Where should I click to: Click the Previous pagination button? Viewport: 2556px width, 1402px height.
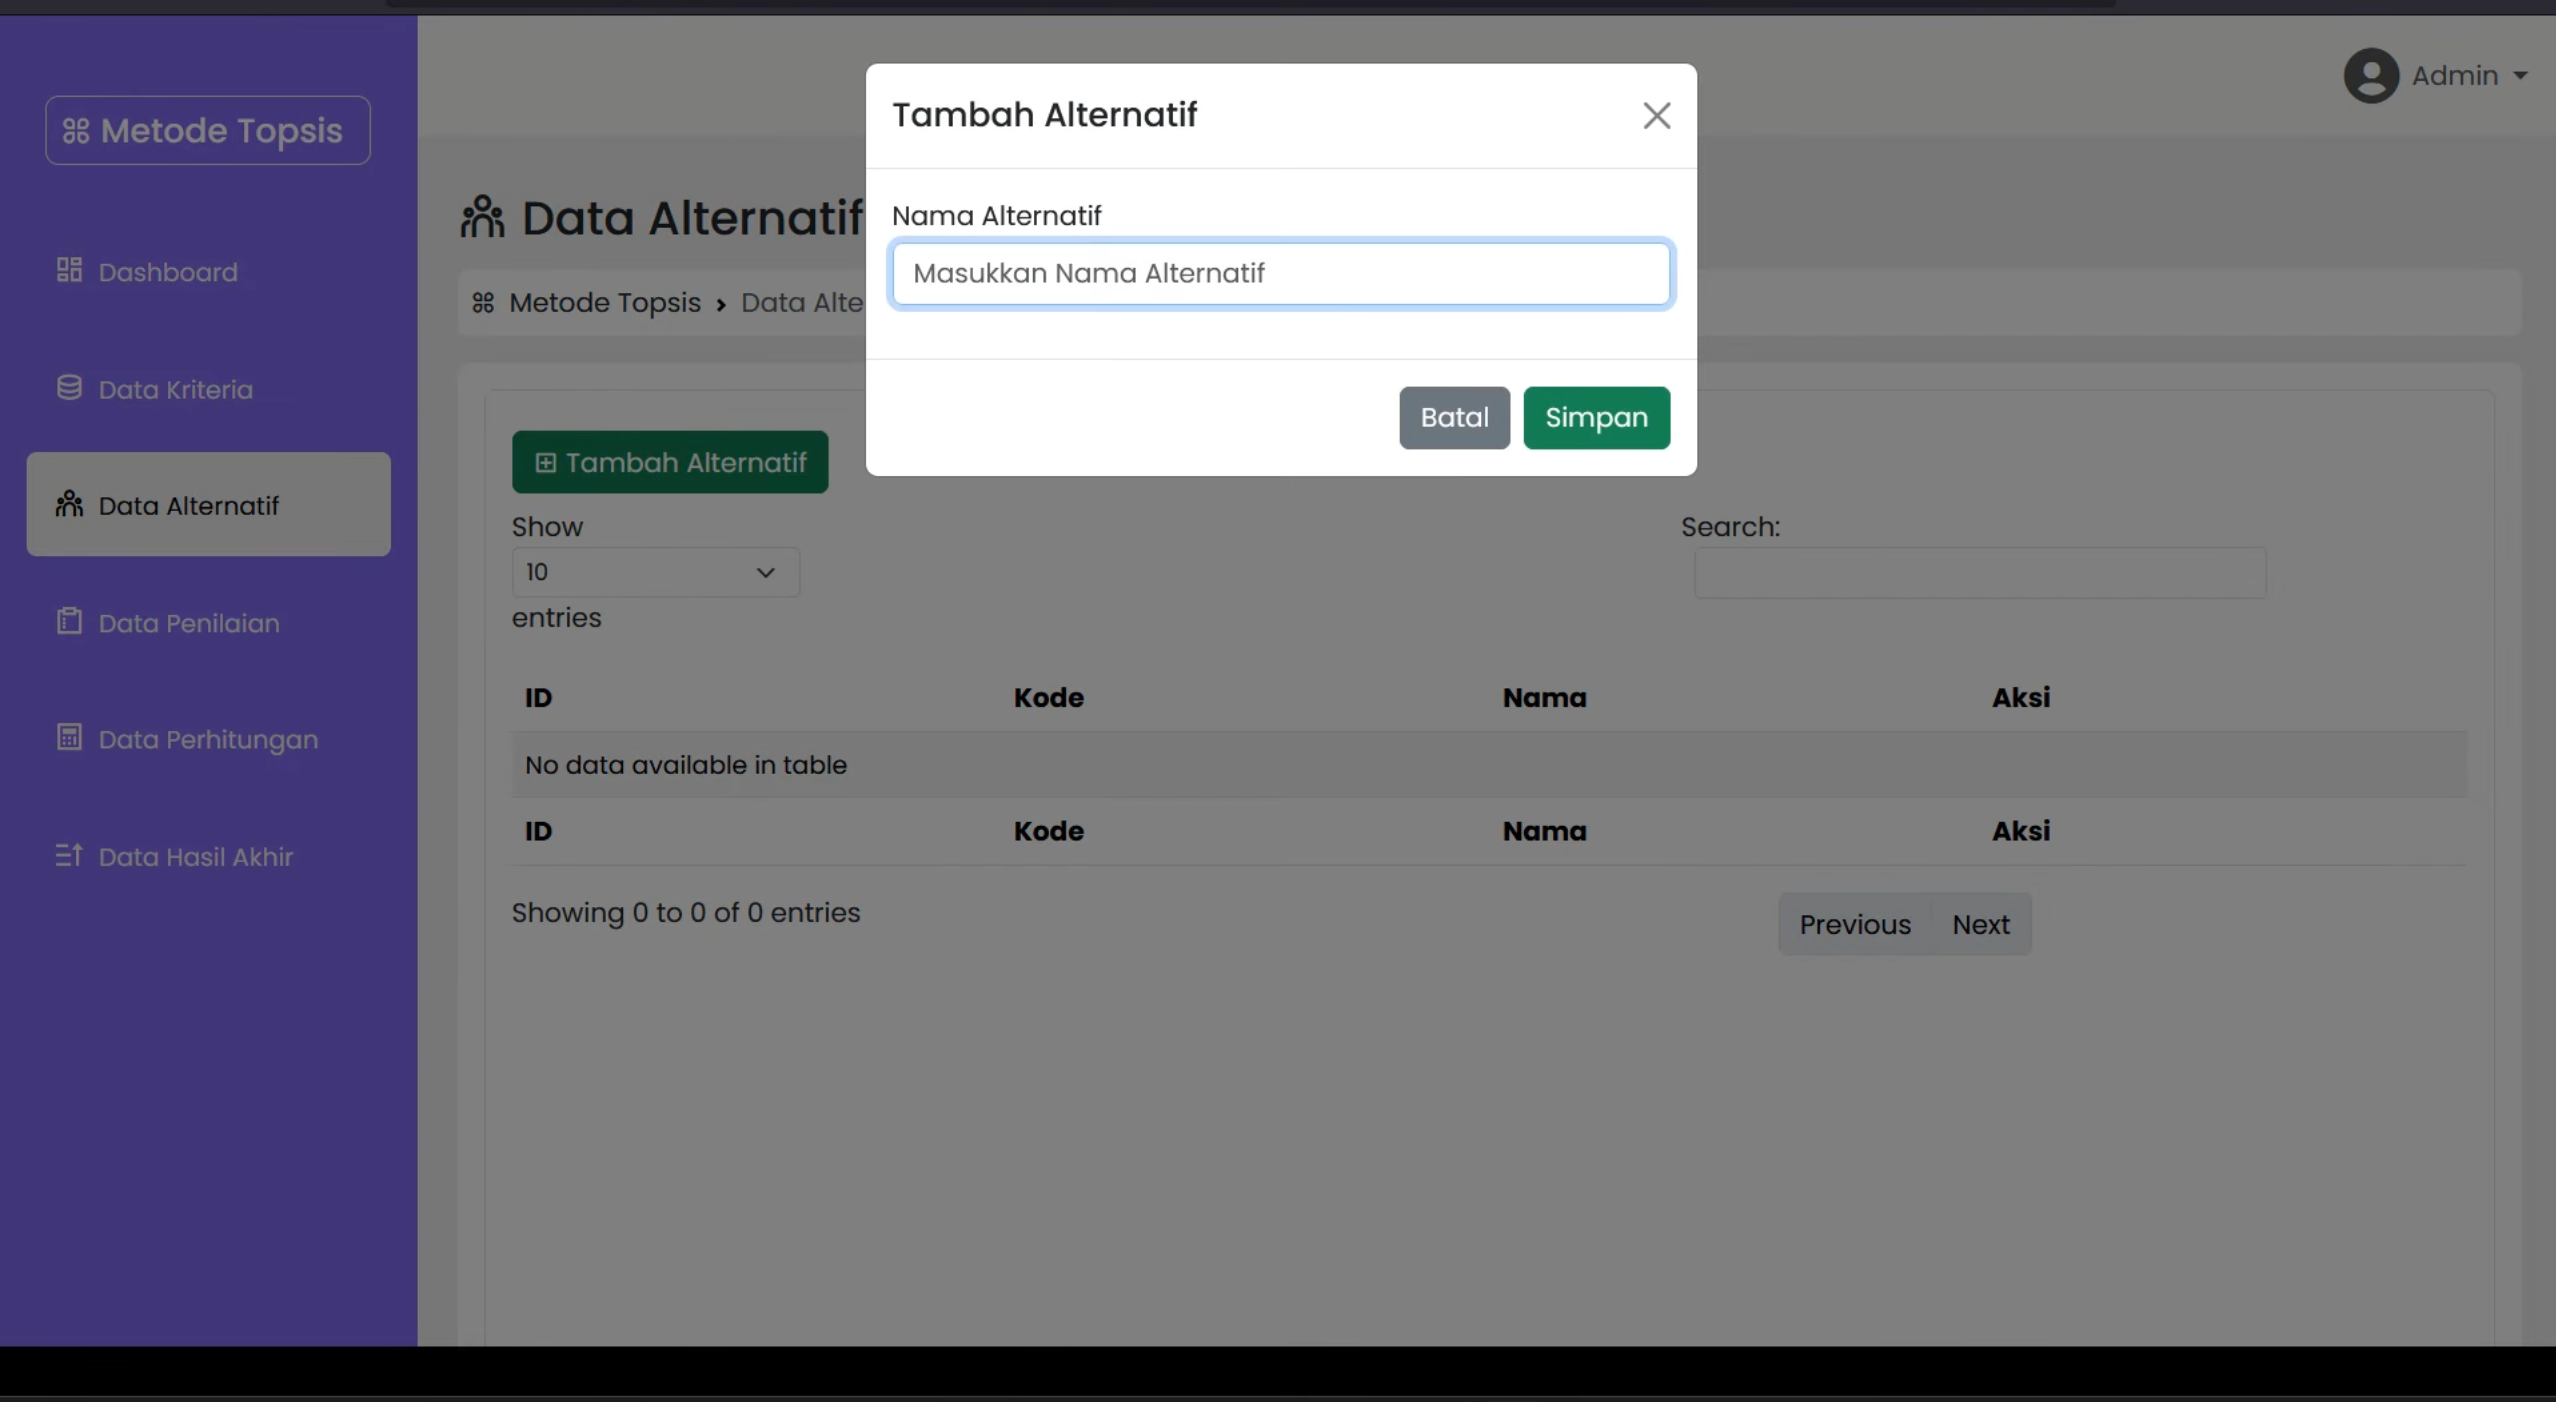1855,924
